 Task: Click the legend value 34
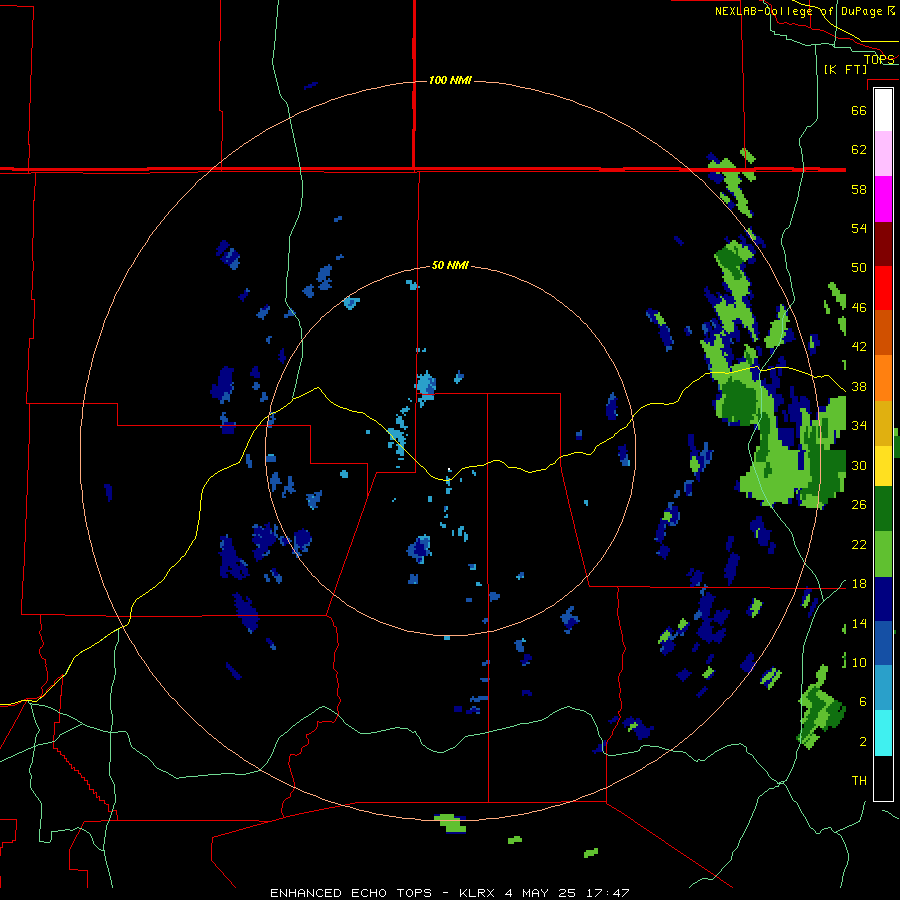click(x=859, y=426)
